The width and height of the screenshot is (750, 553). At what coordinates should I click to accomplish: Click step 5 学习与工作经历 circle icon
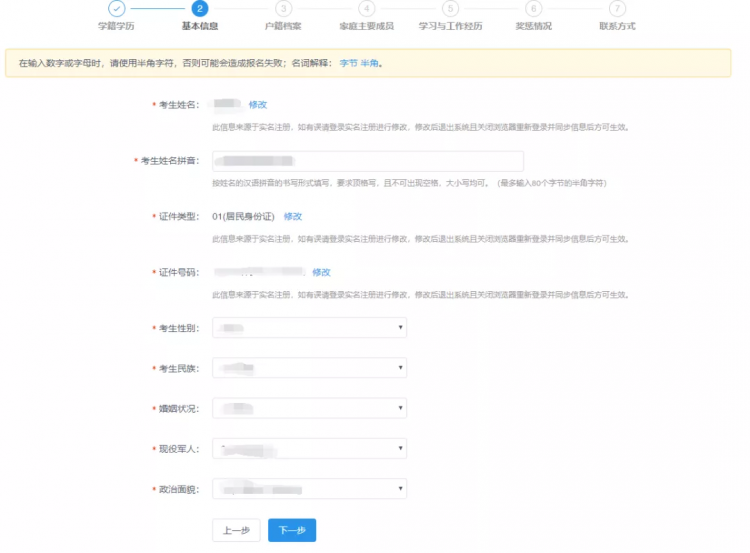tap(450, 8)
